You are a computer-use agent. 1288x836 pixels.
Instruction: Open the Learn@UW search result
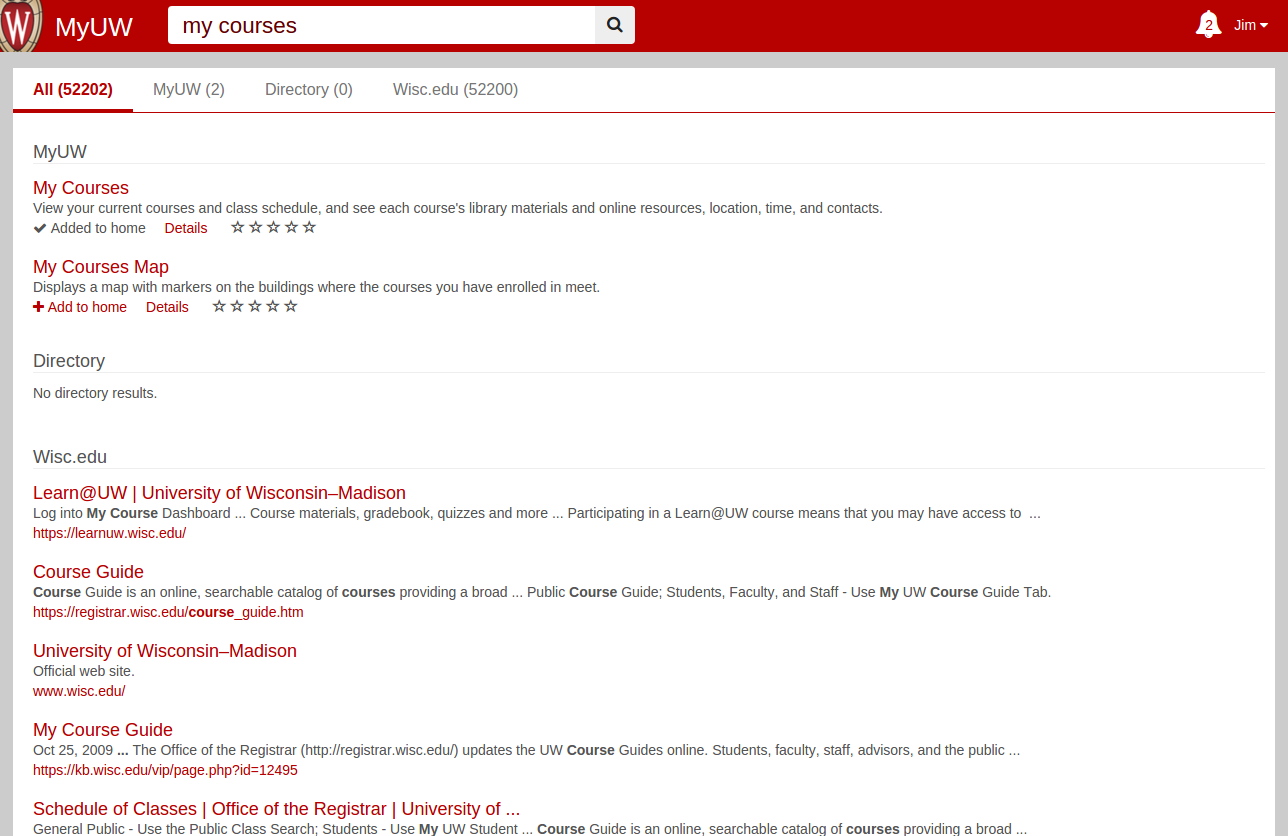pyautogui.click(x=219, y=493)
